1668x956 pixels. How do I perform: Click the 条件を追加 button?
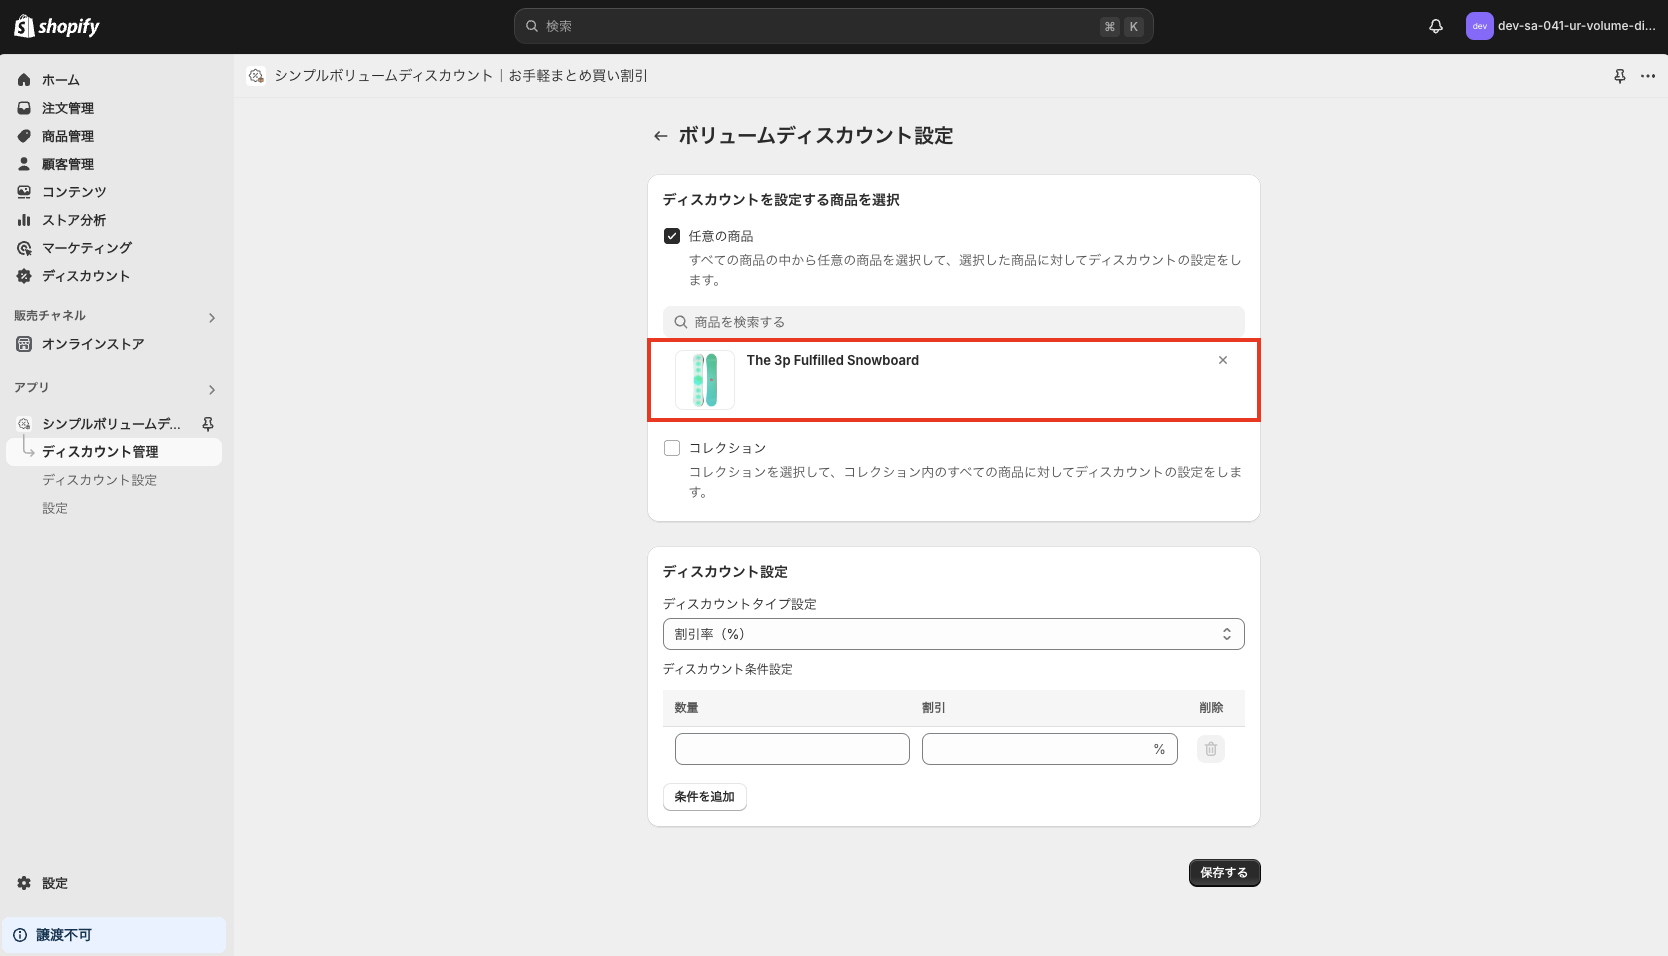704,796
